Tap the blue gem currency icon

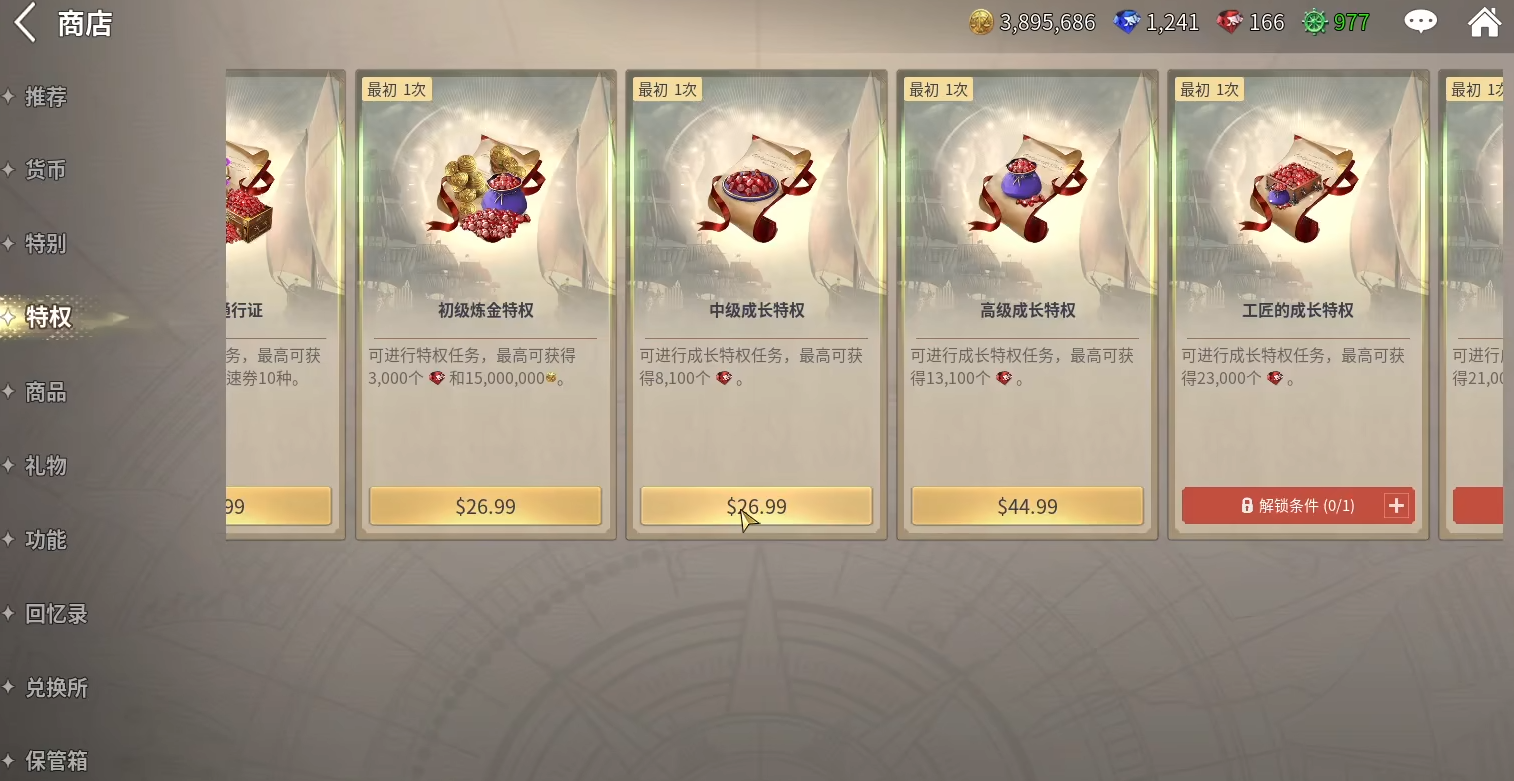coord(1127,22)
